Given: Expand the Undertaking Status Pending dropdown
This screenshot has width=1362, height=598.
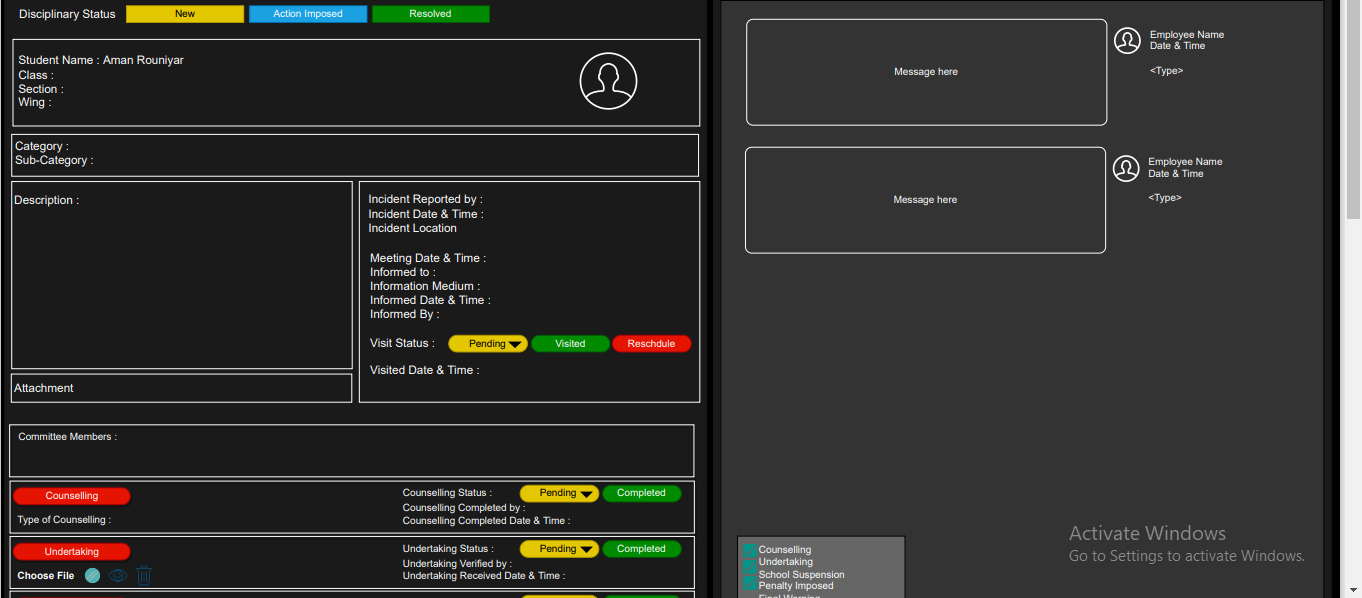Looking at the screenshot, I should pos(559,549).
